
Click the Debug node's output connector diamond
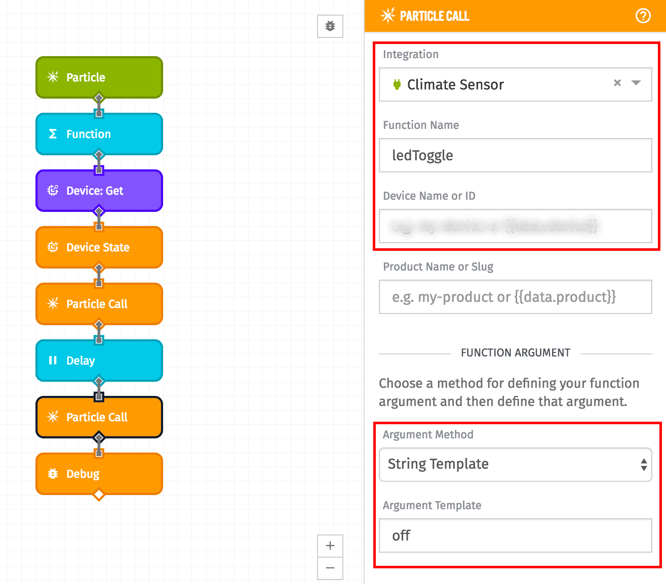(x=99, y=495)
